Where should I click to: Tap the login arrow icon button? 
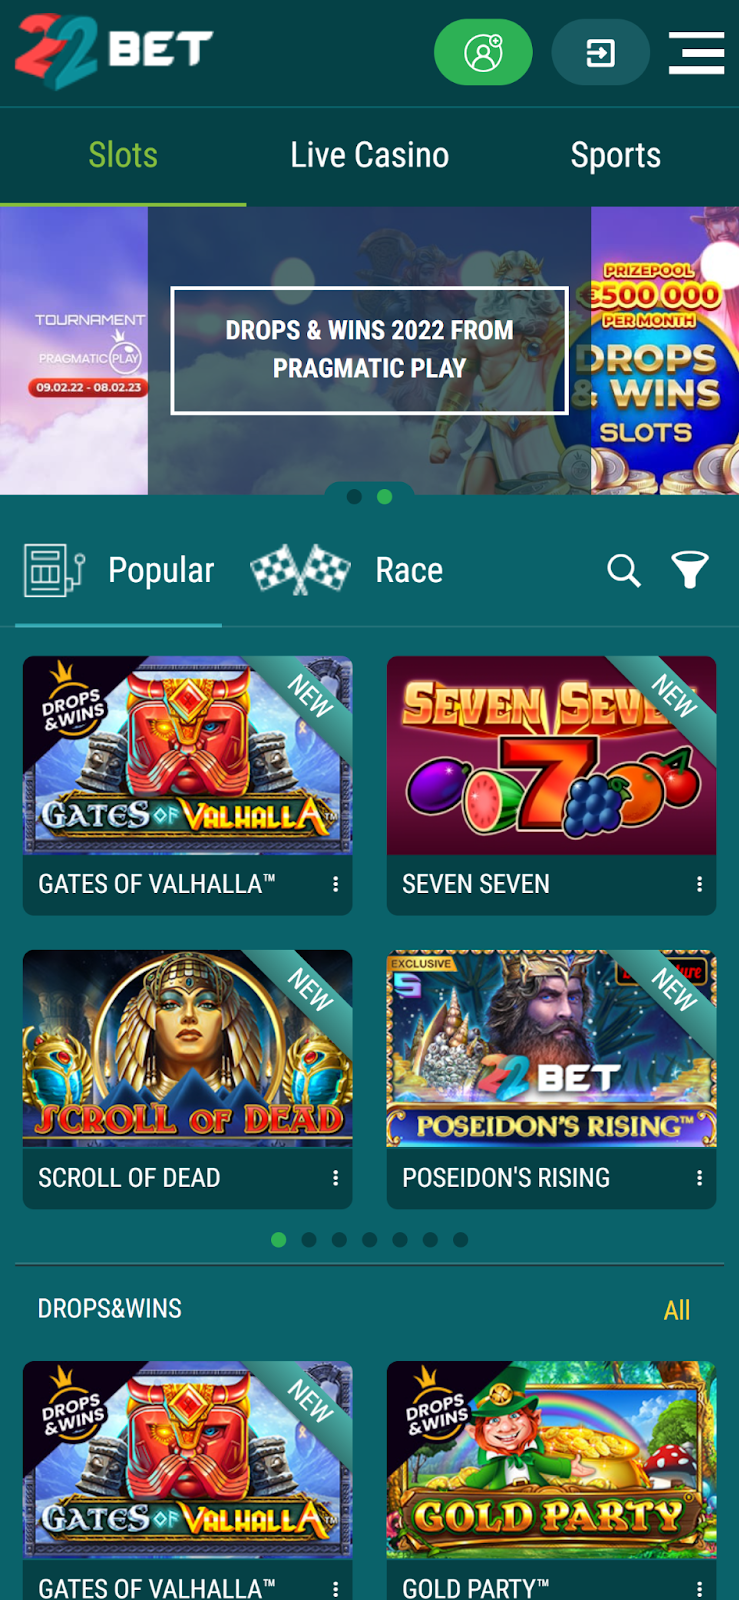pos(601,52)
